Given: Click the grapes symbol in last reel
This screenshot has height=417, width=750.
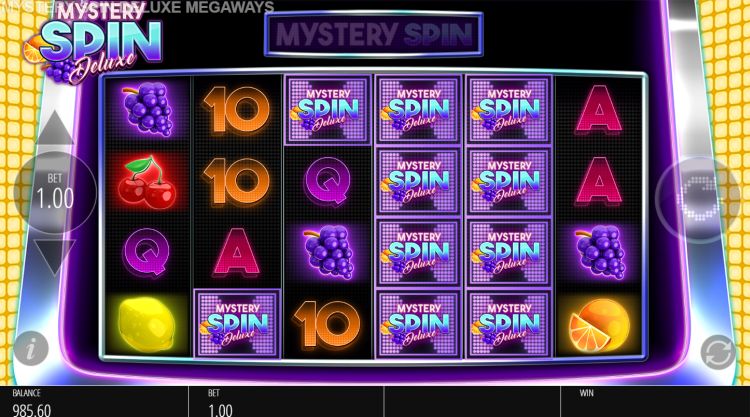Looking at the screenshot, I should [601, 252].
